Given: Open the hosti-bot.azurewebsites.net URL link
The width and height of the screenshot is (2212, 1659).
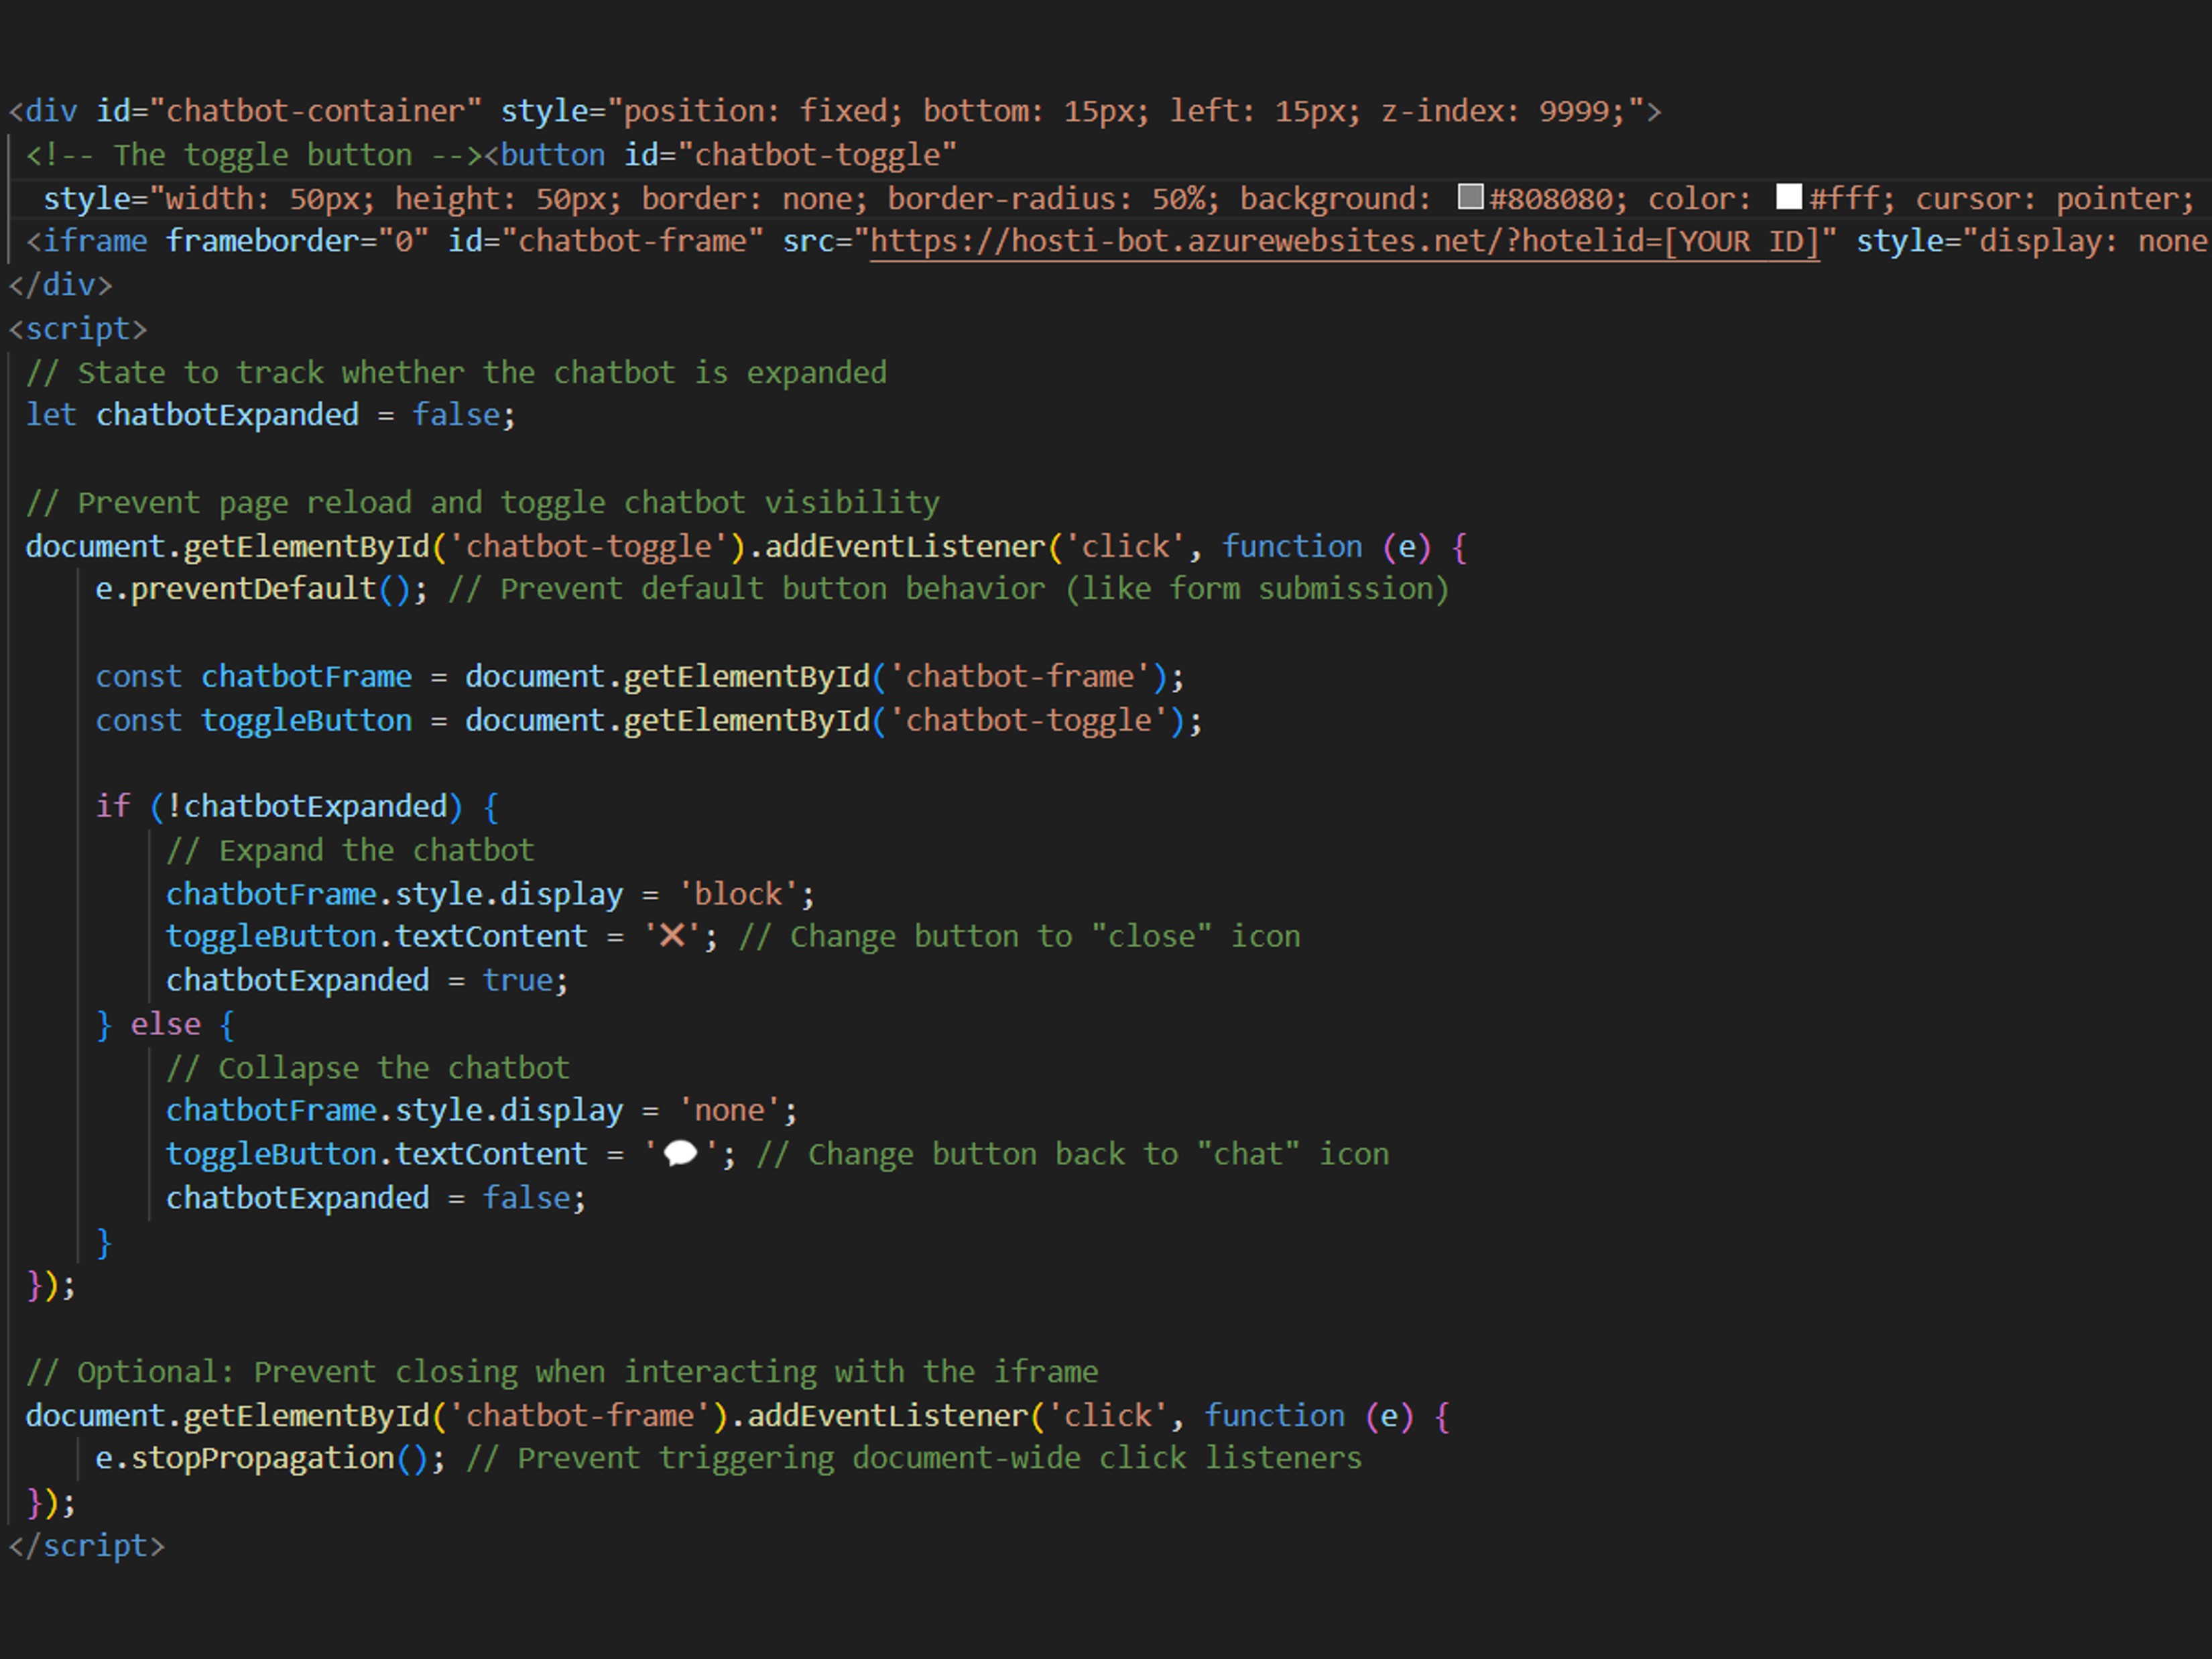Looking at the screenshot, I should click(x=1344, y=241).
